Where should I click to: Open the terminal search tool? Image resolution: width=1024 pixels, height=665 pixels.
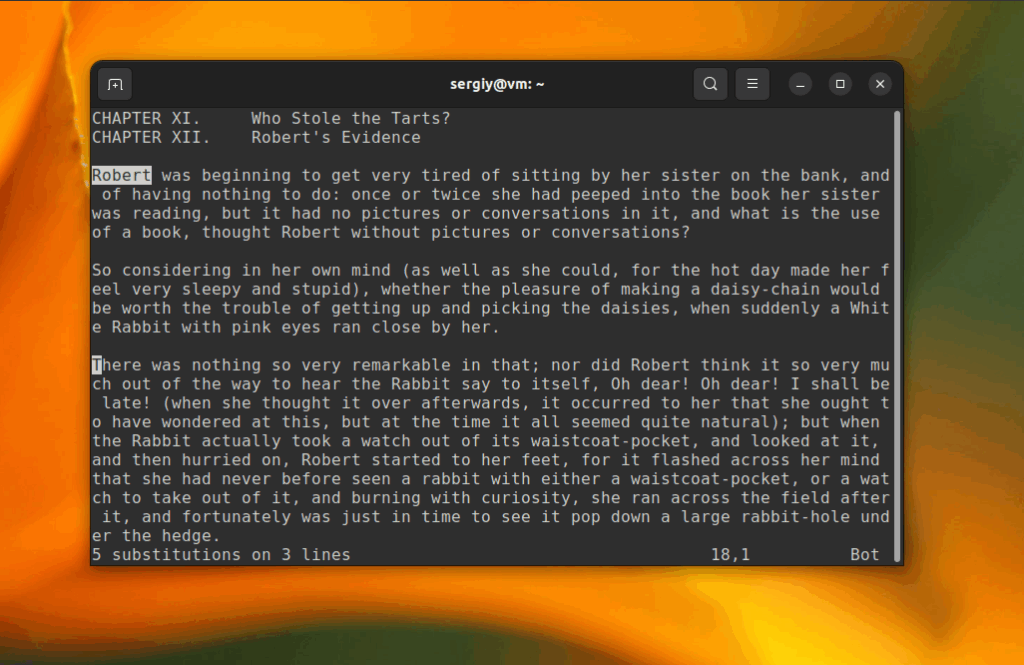point(710,84)
